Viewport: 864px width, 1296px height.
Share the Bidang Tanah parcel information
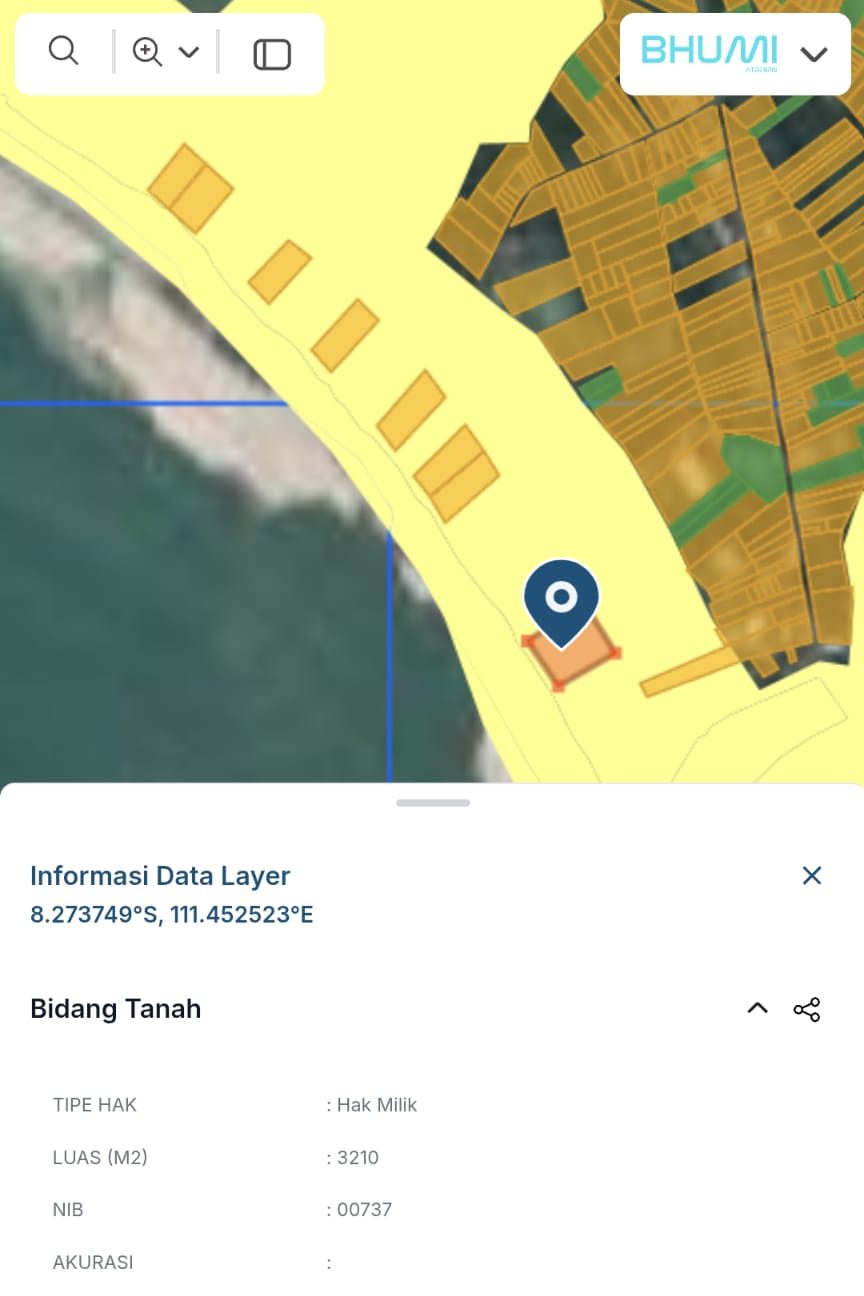[x=807, y=1009]
